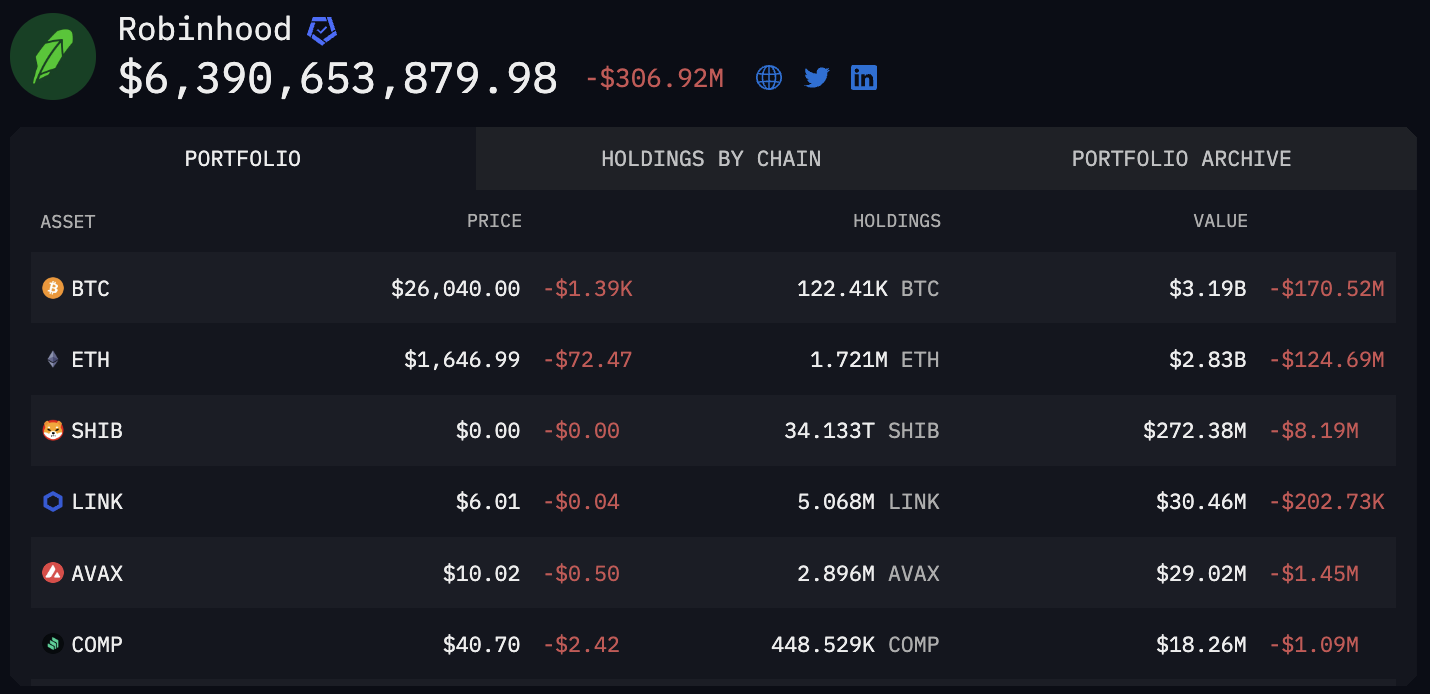
Task: Click the AVAX coin icon
Action: 53,573
